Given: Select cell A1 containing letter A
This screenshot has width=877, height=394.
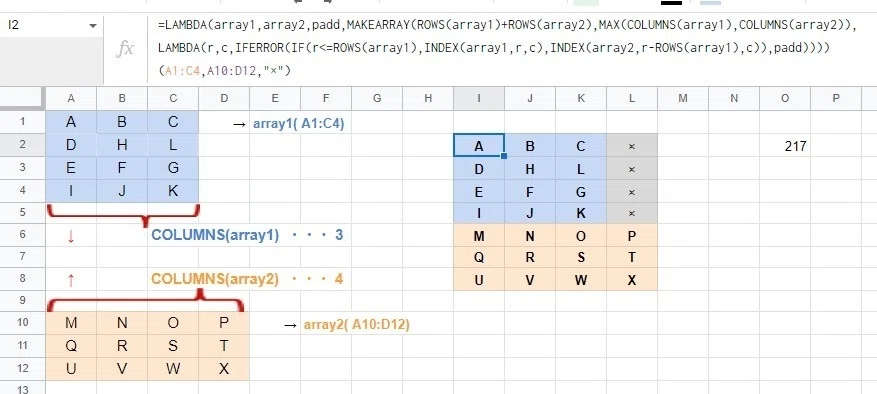Looking at the screenshot, I should pyautogui.click(x=71, y=122).
